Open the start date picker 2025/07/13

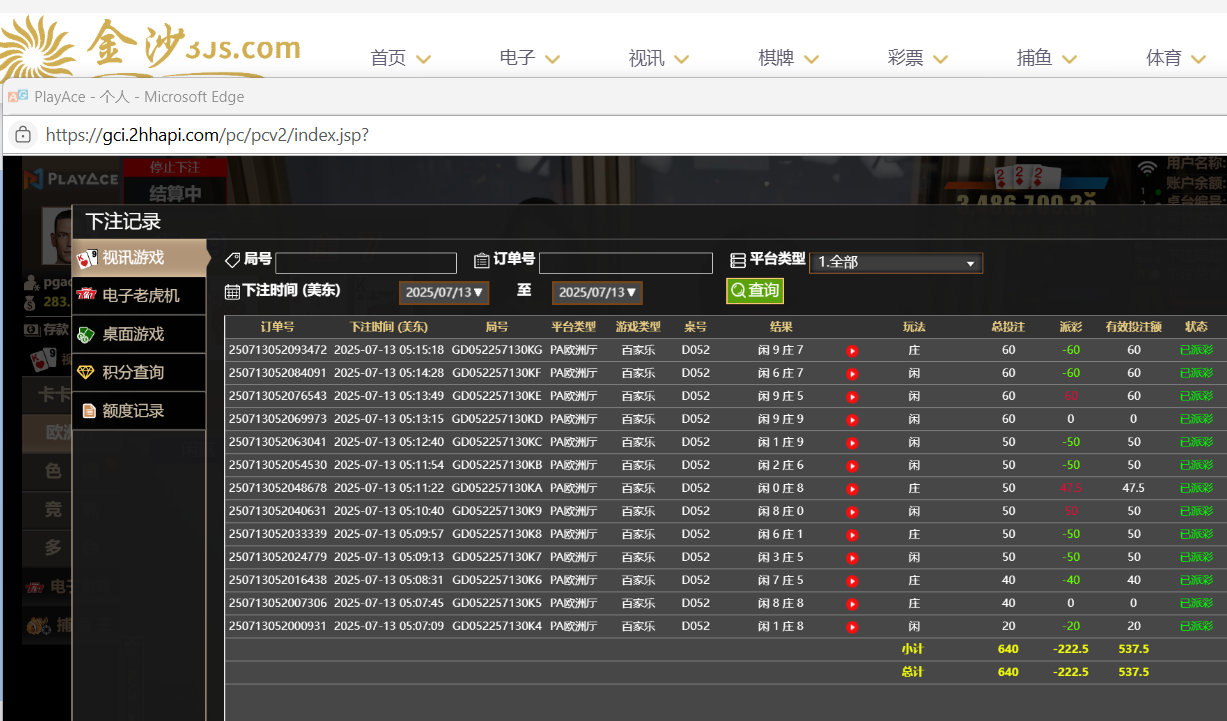pos(444,293)
